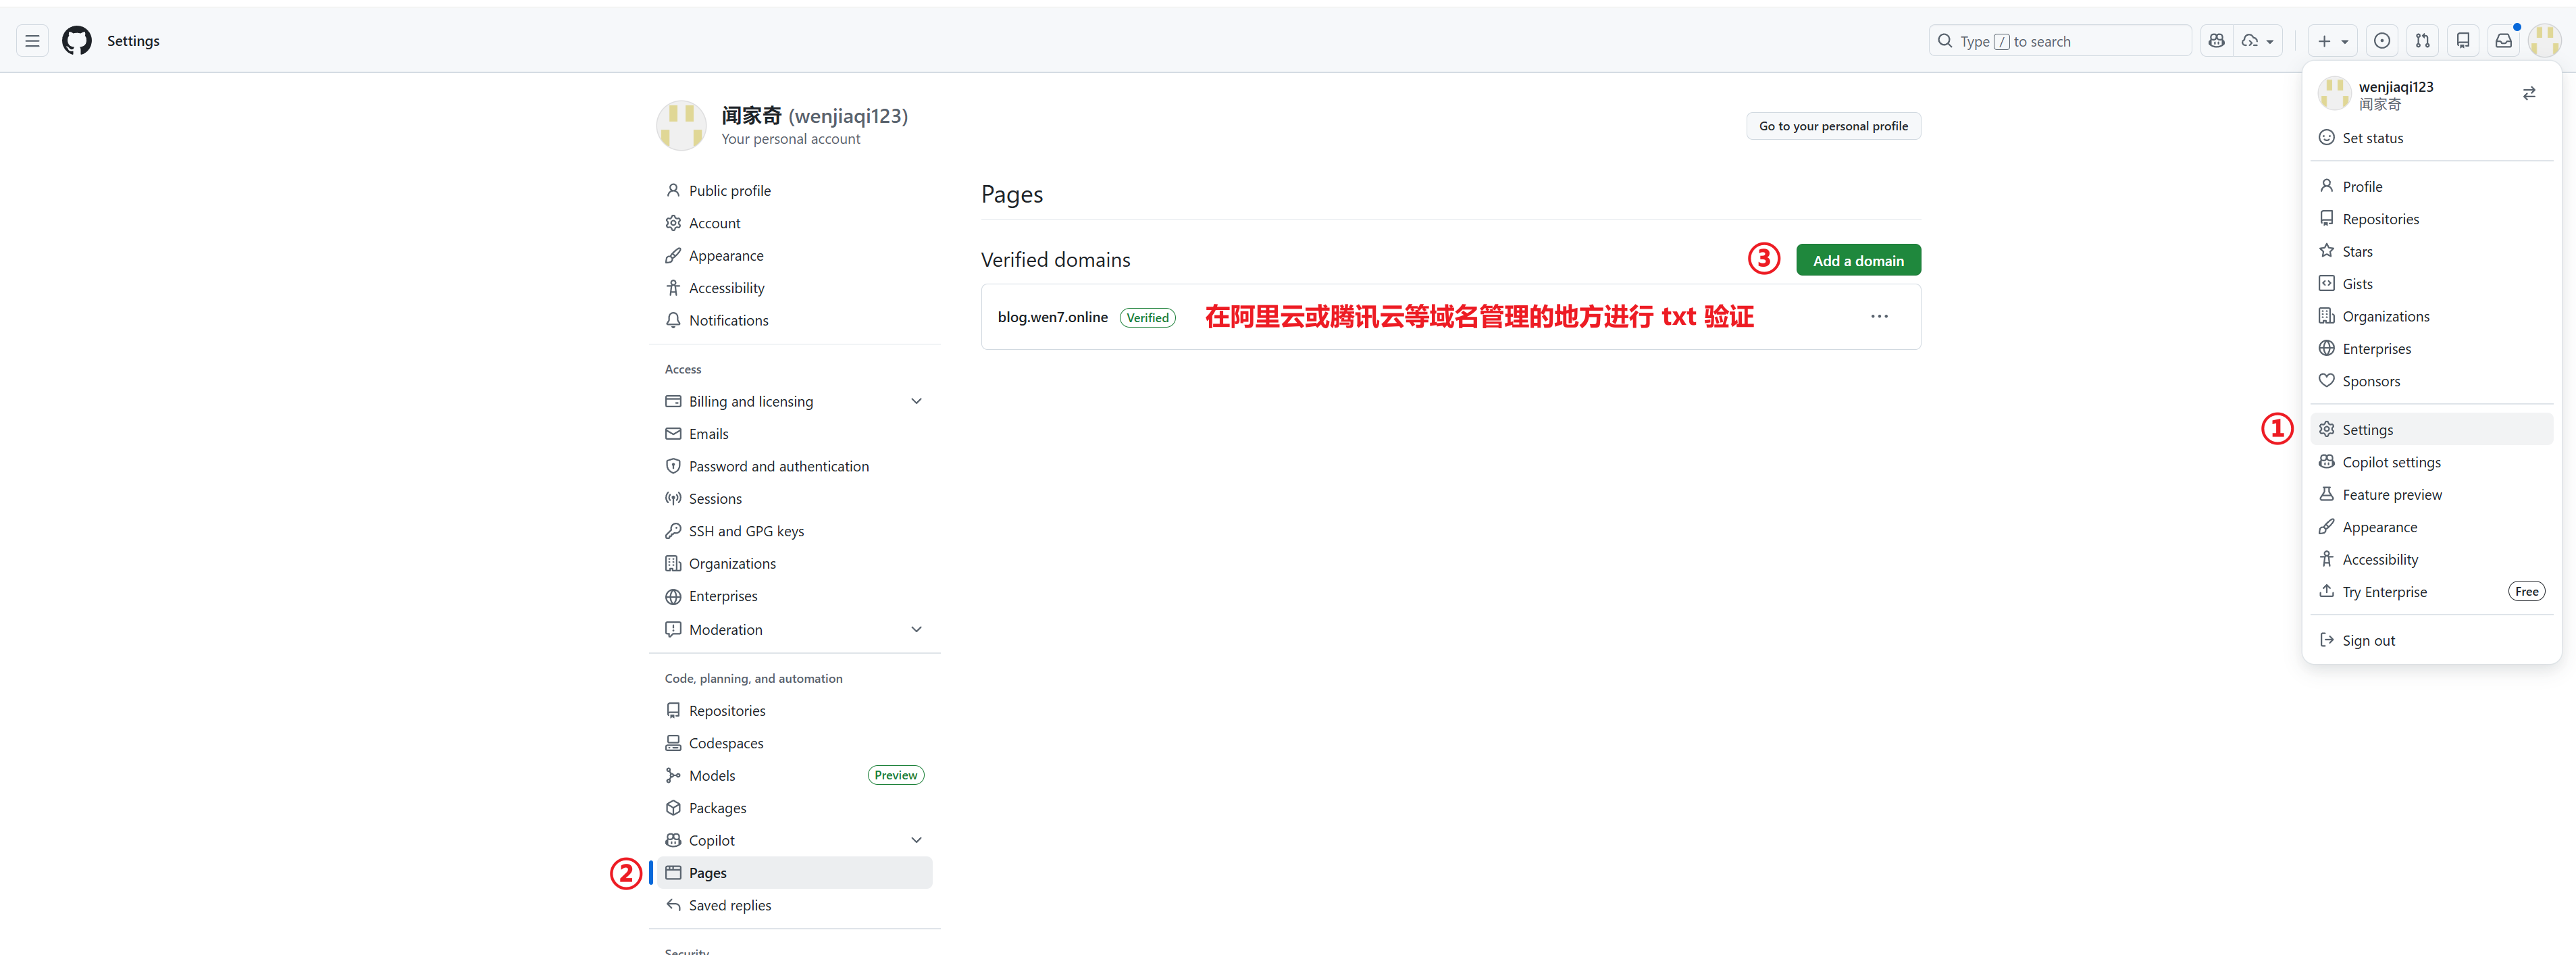2576x955 pixels.
Task: Click the switch account arrows icon
Action: point(2528,94)
